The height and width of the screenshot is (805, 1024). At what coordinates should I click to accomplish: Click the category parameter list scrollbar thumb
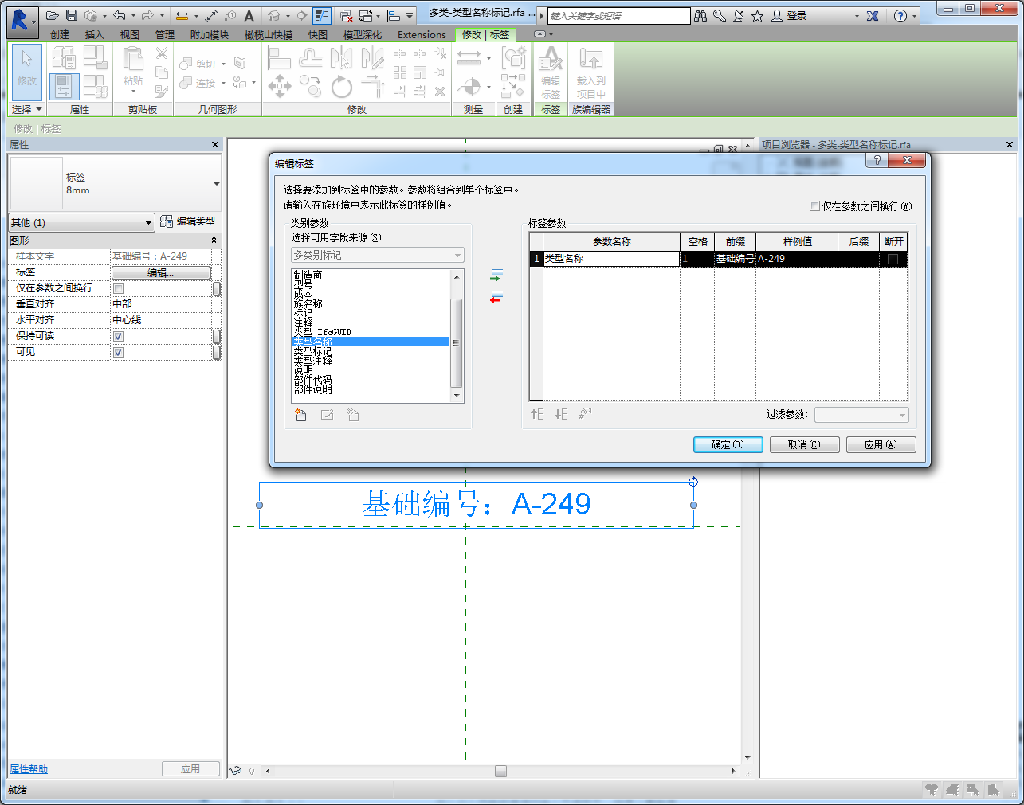click(x=456, y=342)
